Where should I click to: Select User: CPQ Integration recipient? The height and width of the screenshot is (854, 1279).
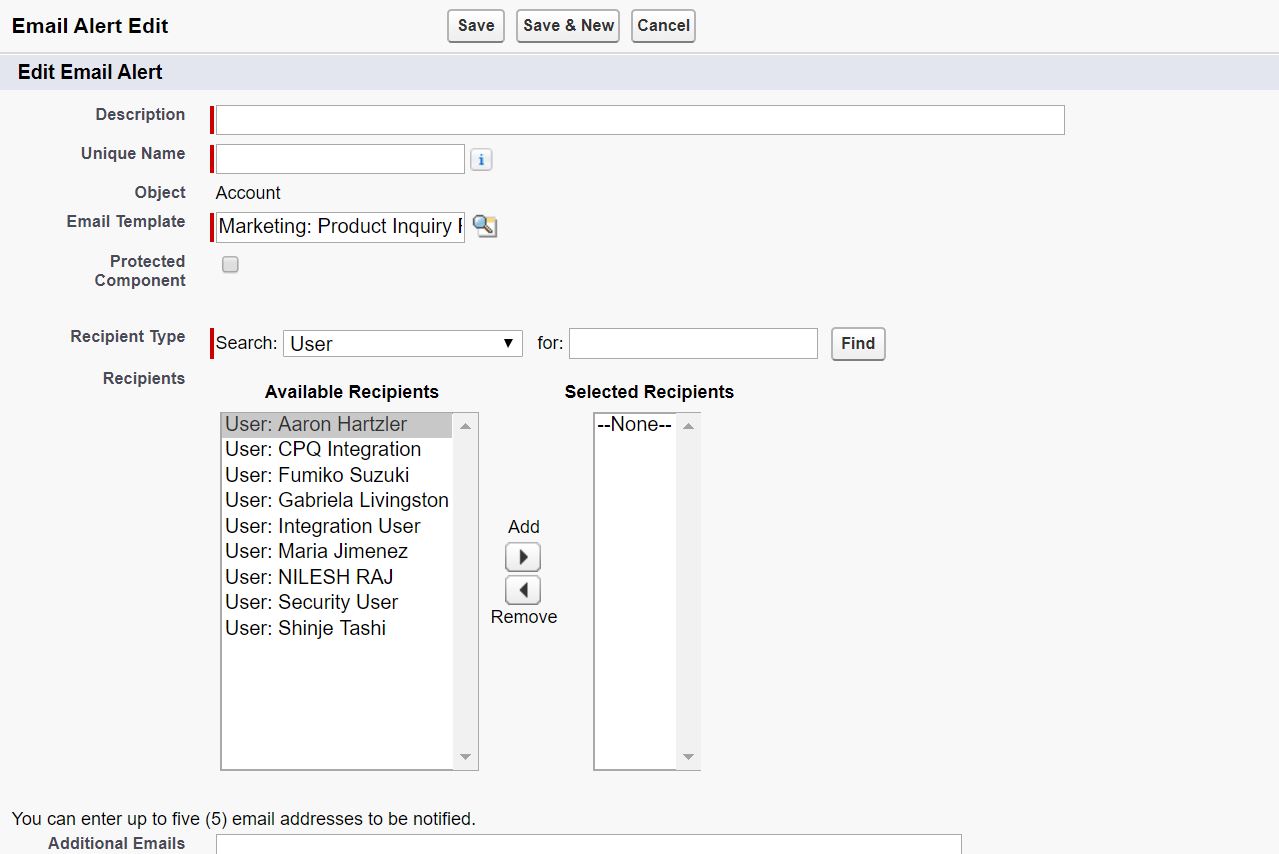337,450
